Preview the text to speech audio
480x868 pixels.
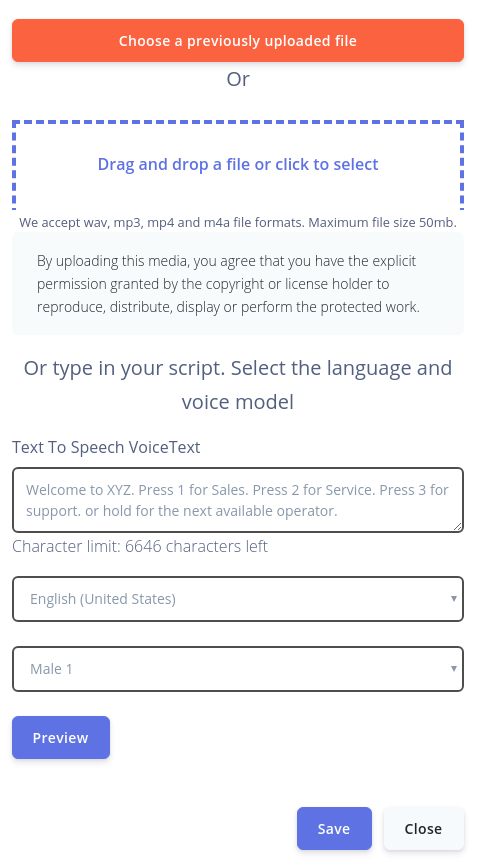tap(61, 737)
